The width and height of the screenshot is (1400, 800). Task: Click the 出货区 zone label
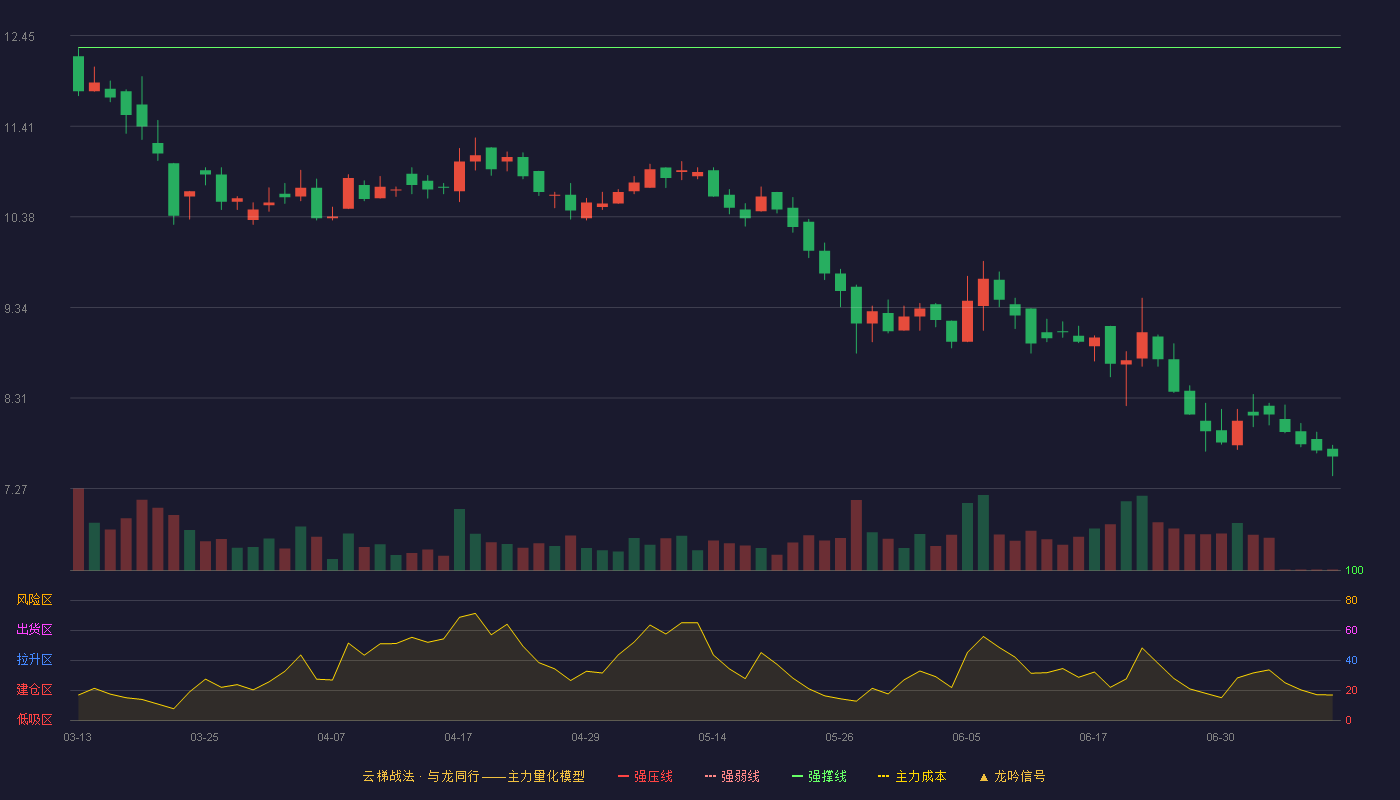pyautogui.click(x=34, y=630)
